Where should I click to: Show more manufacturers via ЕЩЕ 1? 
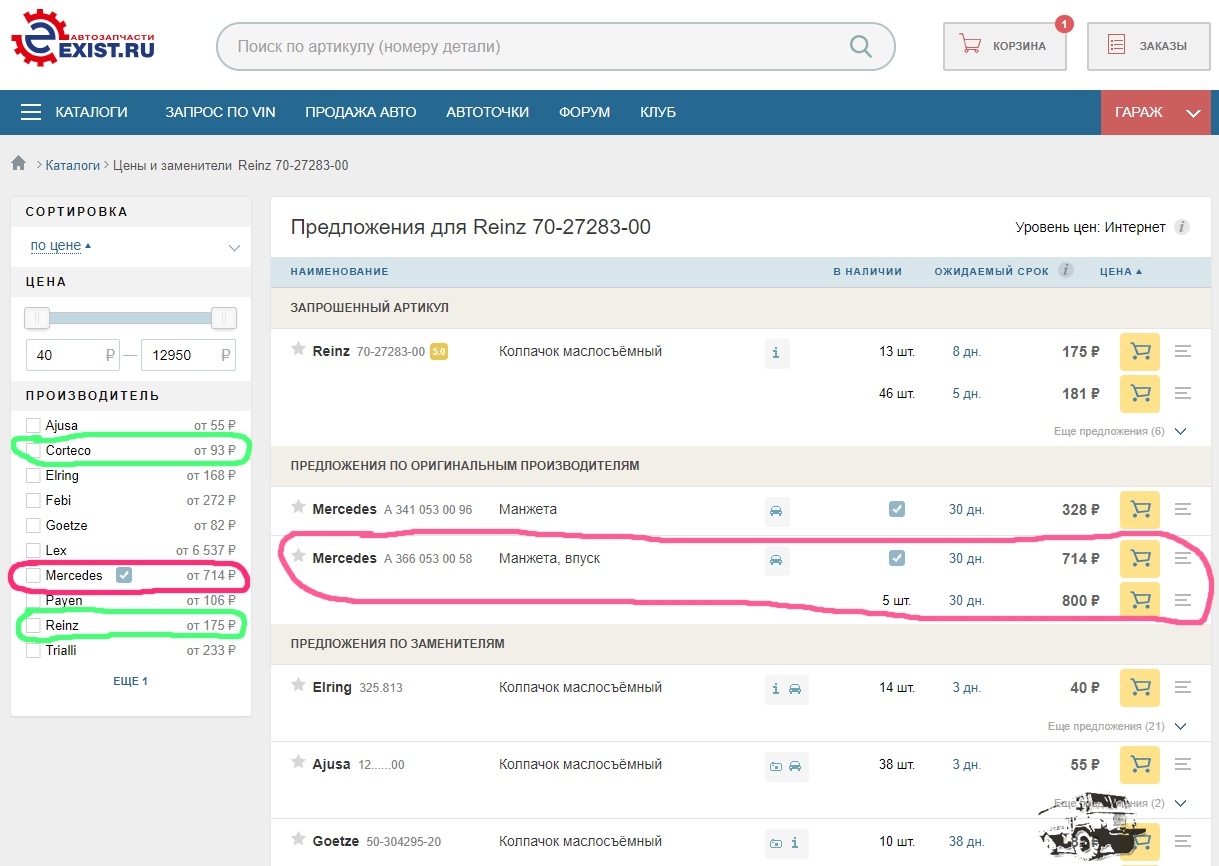pos(130,681)
